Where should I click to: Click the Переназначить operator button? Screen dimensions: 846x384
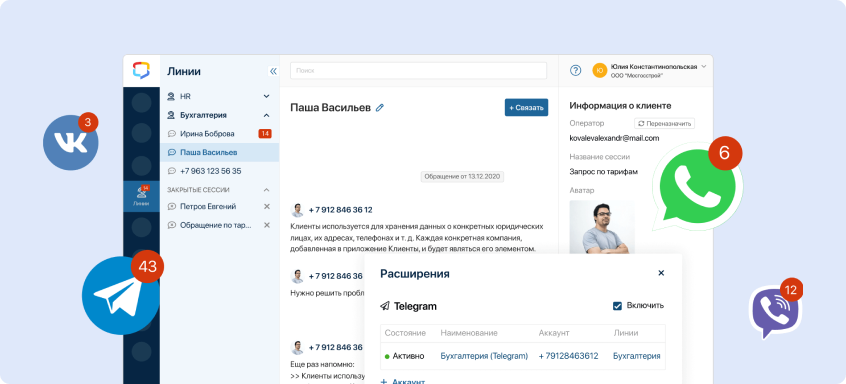(664, 124)
